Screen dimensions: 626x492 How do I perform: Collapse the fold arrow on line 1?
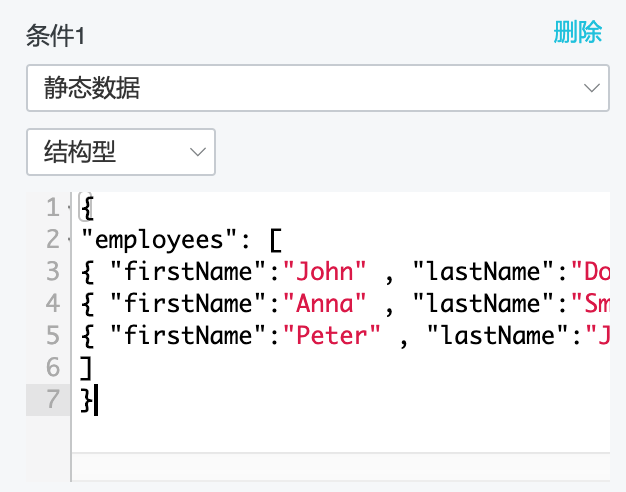(x=67, y=208)
